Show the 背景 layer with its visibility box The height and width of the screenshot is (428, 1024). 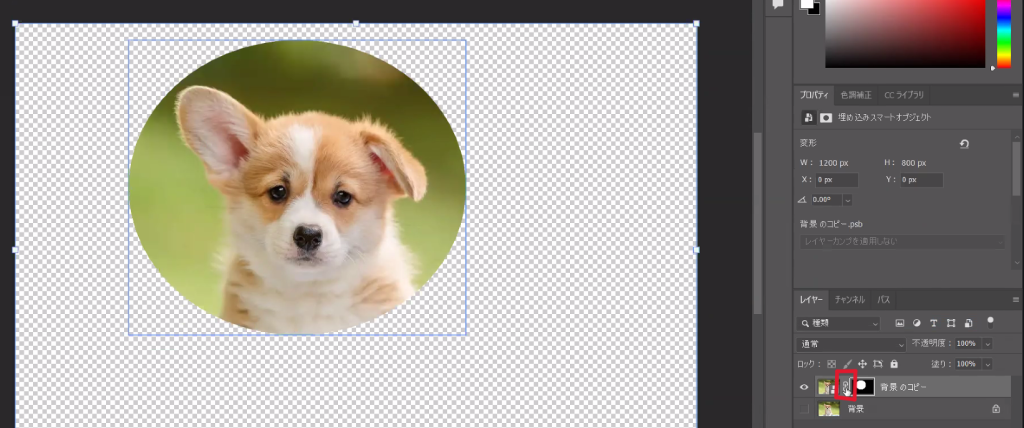click(x=805, y=408)
